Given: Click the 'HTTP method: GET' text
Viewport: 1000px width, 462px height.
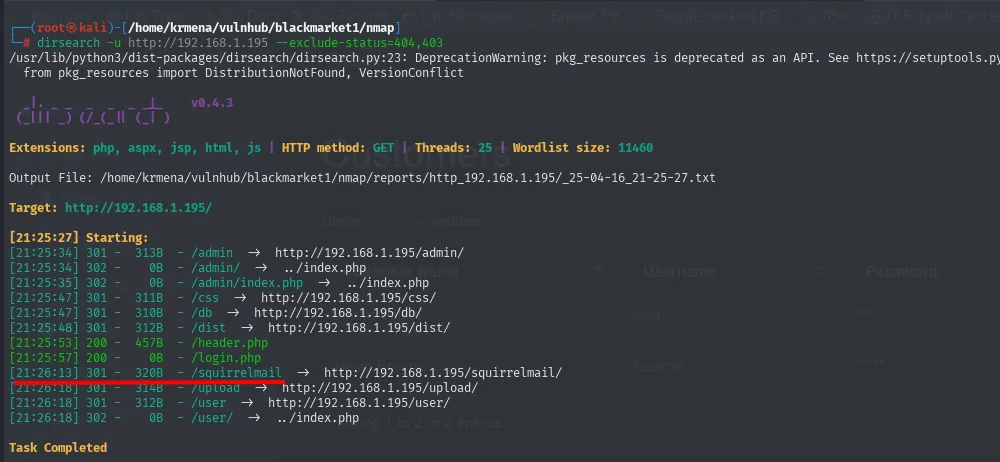Looking at the screenshot, I should [338, 148].
